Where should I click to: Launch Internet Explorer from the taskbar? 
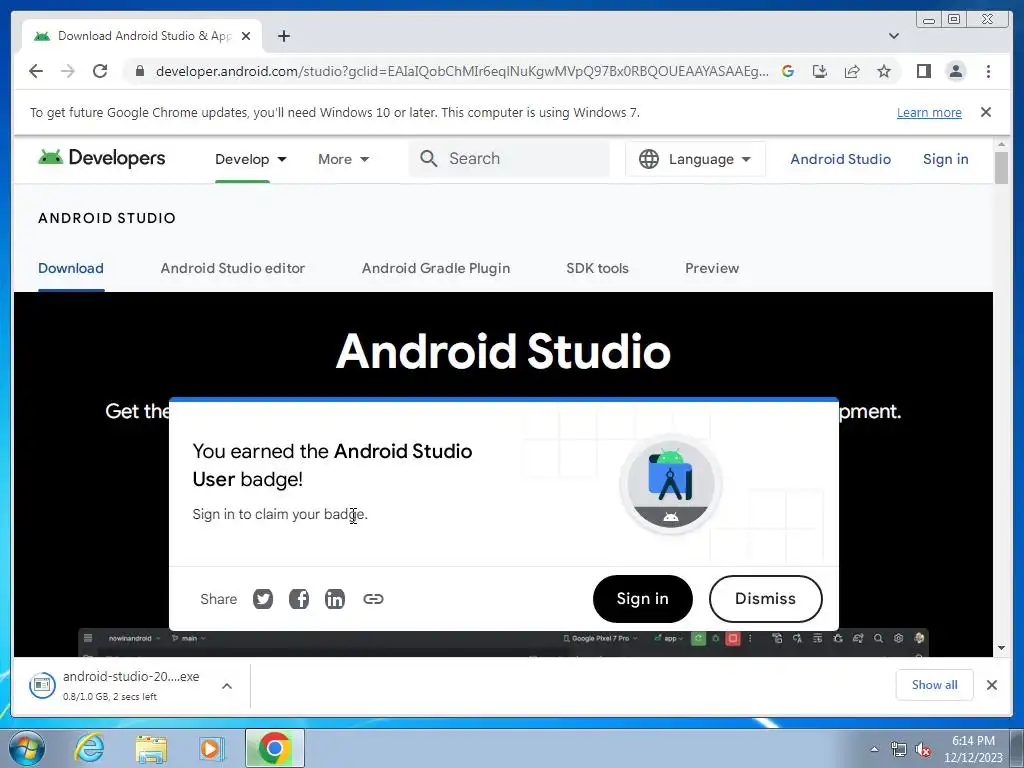(x=89, y=748)
